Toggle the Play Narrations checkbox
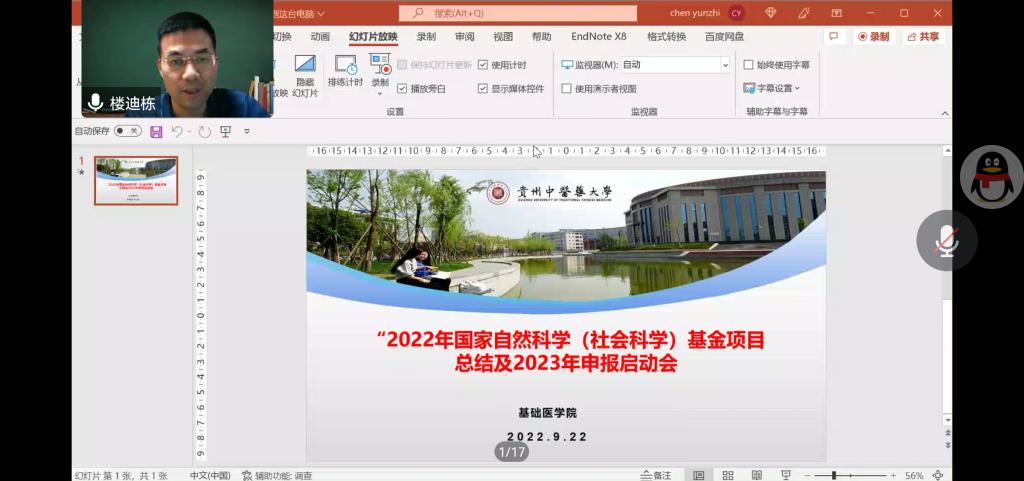The image size is (1024, 481). [402, 88]
